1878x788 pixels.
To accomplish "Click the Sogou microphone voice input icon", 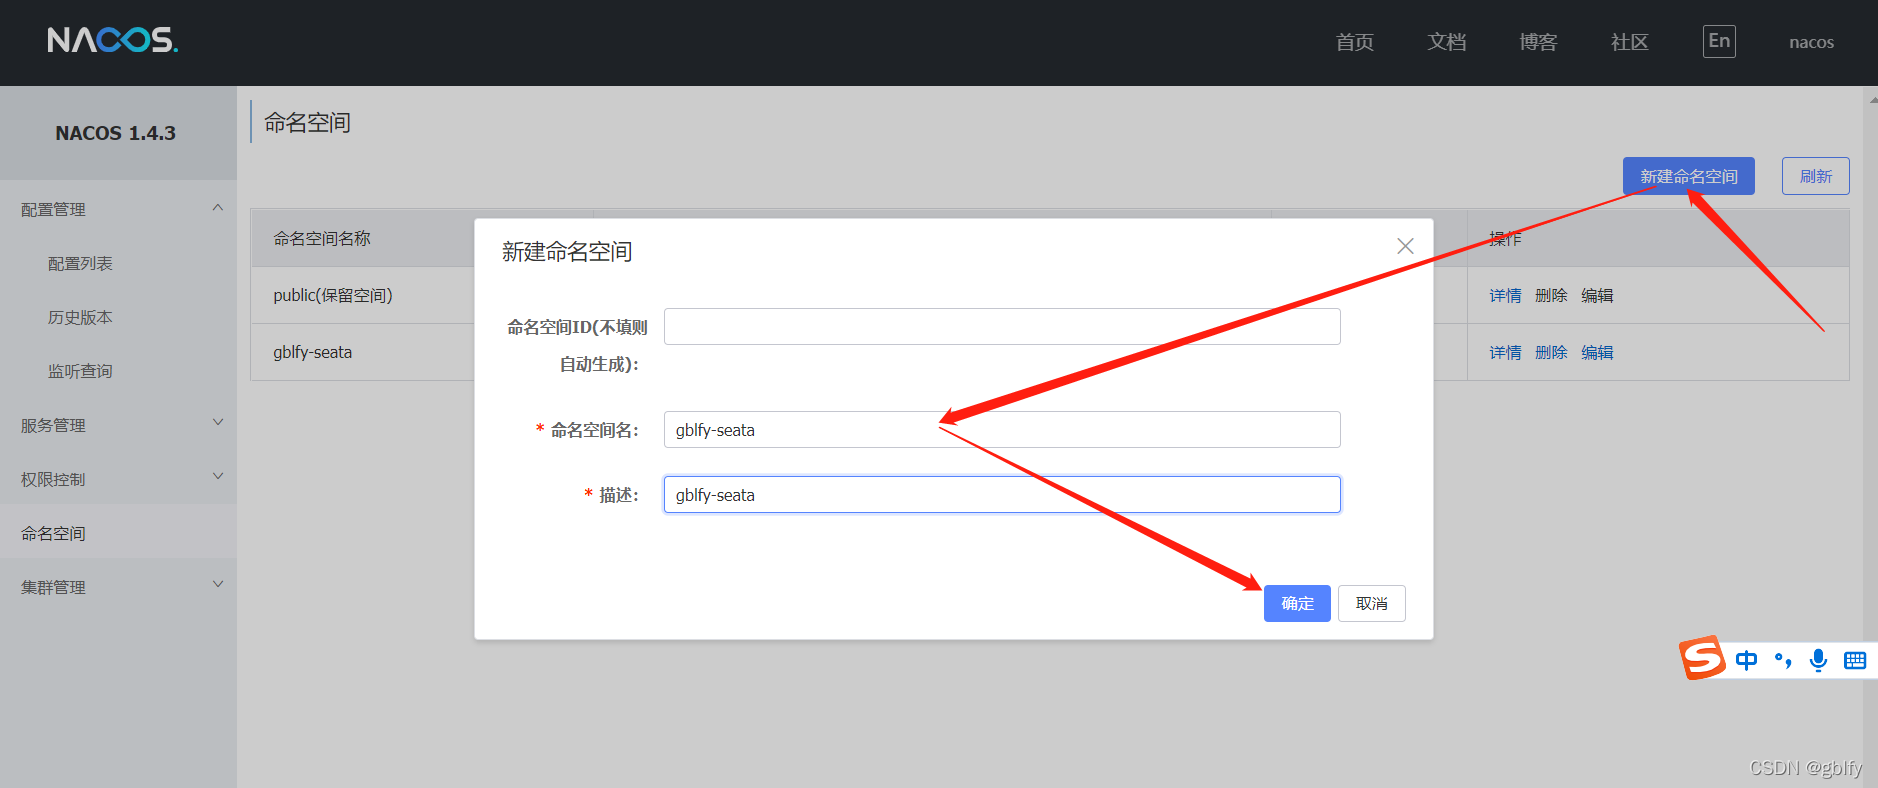I will point(1819,660).
